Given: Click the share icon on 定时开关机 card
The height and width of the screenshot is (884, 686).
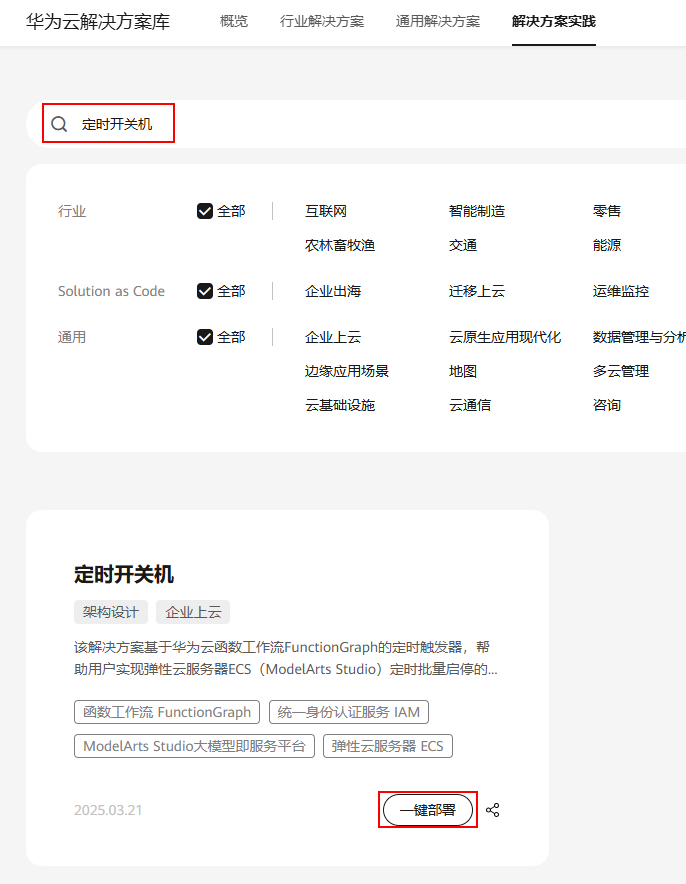Looking at the screenshot, I should [x=492, y=810].
